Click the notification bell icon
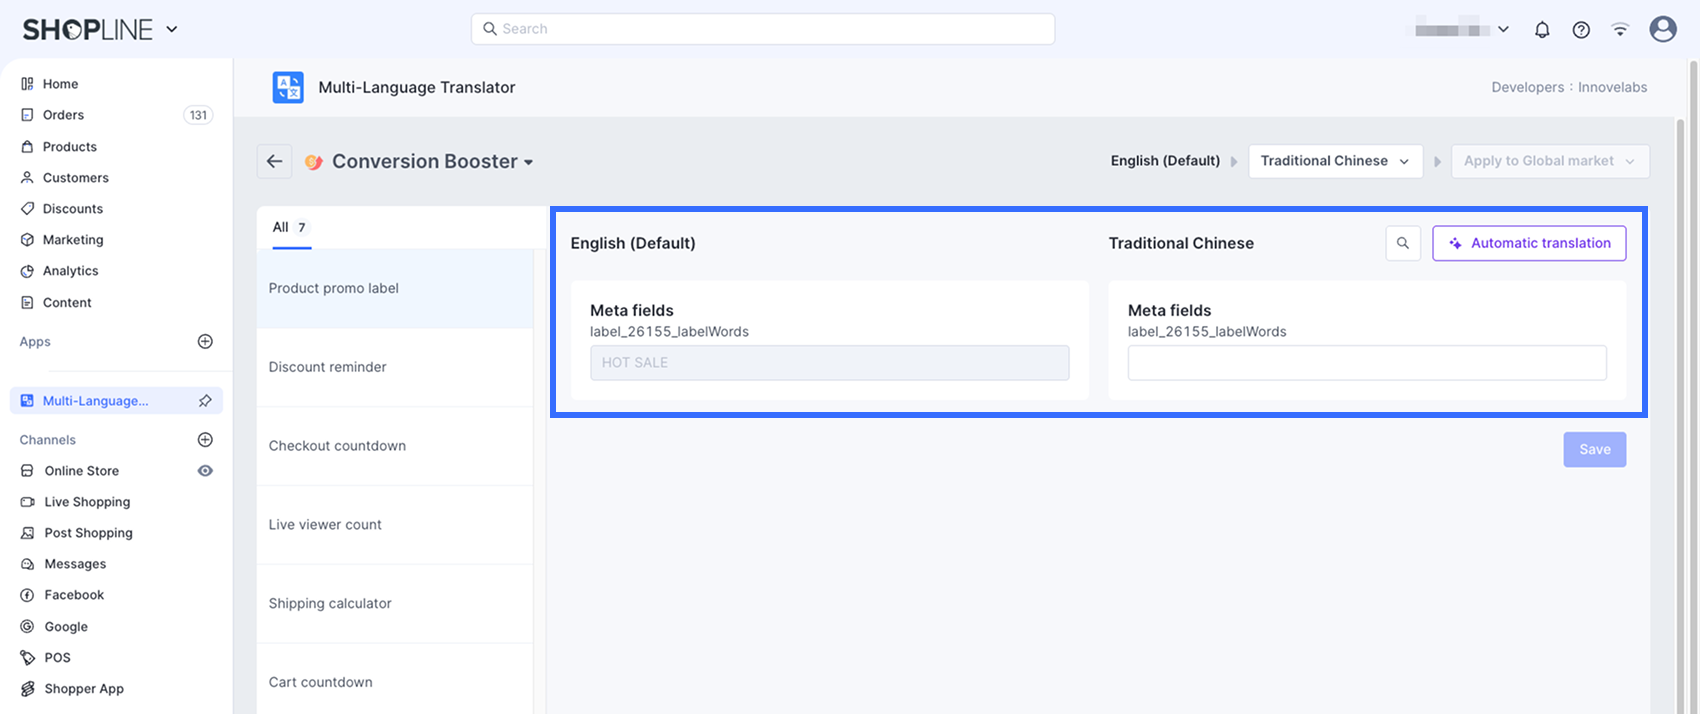Image resolution: width=1700 pixels, height=714 pixels. 1542,30
